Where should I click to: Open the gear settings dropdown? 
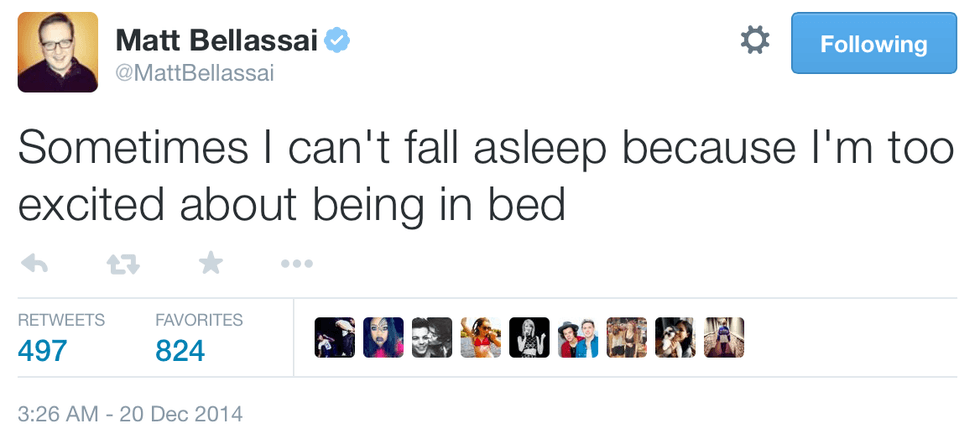pyautogui.click(x=754, y=41)
